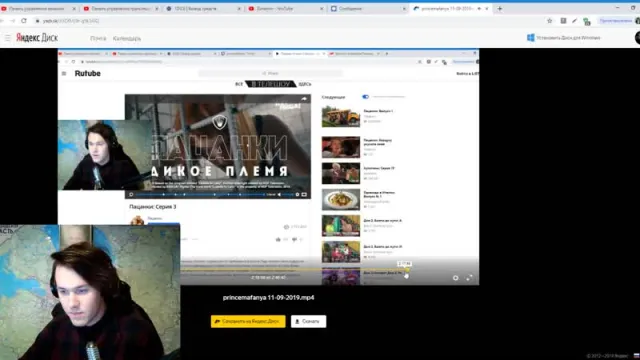Close the active princemafanya tab

tap(487, 9)
